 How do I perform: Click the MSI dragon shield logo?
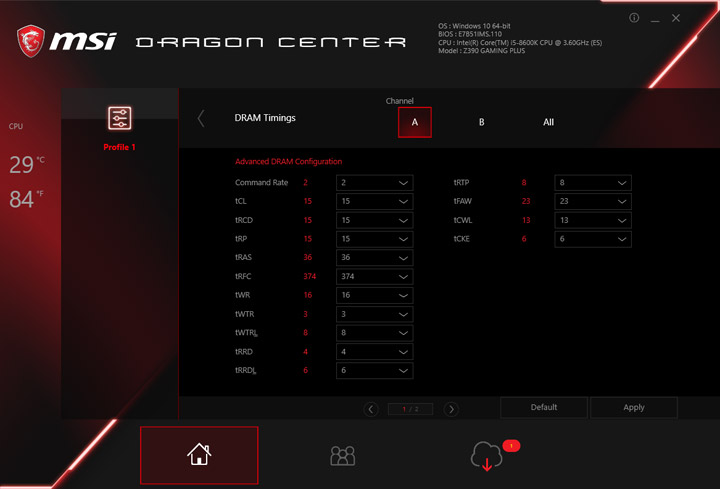(31, 41)
